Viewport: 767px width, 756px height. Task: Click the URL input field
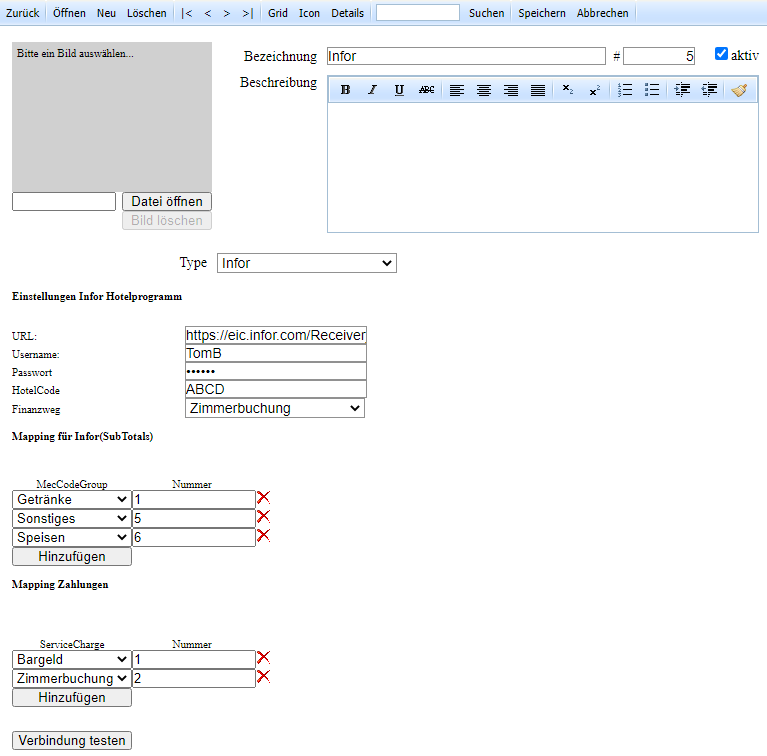tap(276, 335)
